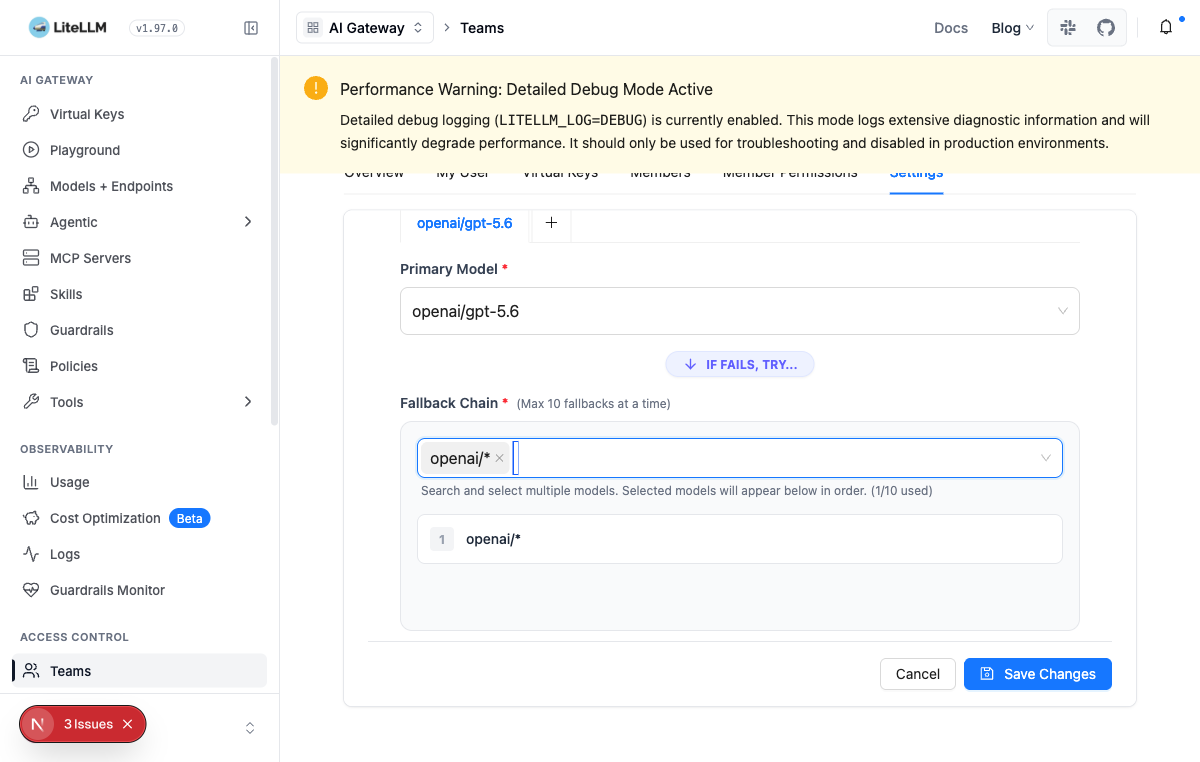Click the AI Gateway grid icon
The height and width of the screenshot is (762, 1200).
(x=313, y=28)
